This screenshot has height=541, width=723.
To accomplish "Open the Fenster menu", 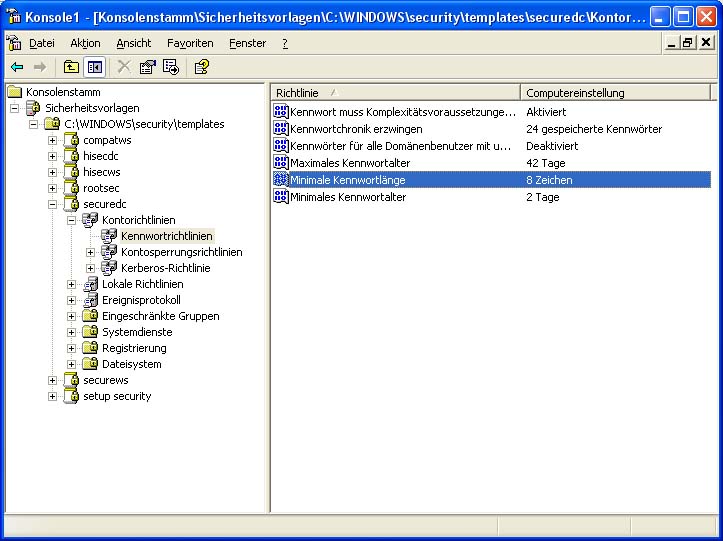I will (248, 43).
